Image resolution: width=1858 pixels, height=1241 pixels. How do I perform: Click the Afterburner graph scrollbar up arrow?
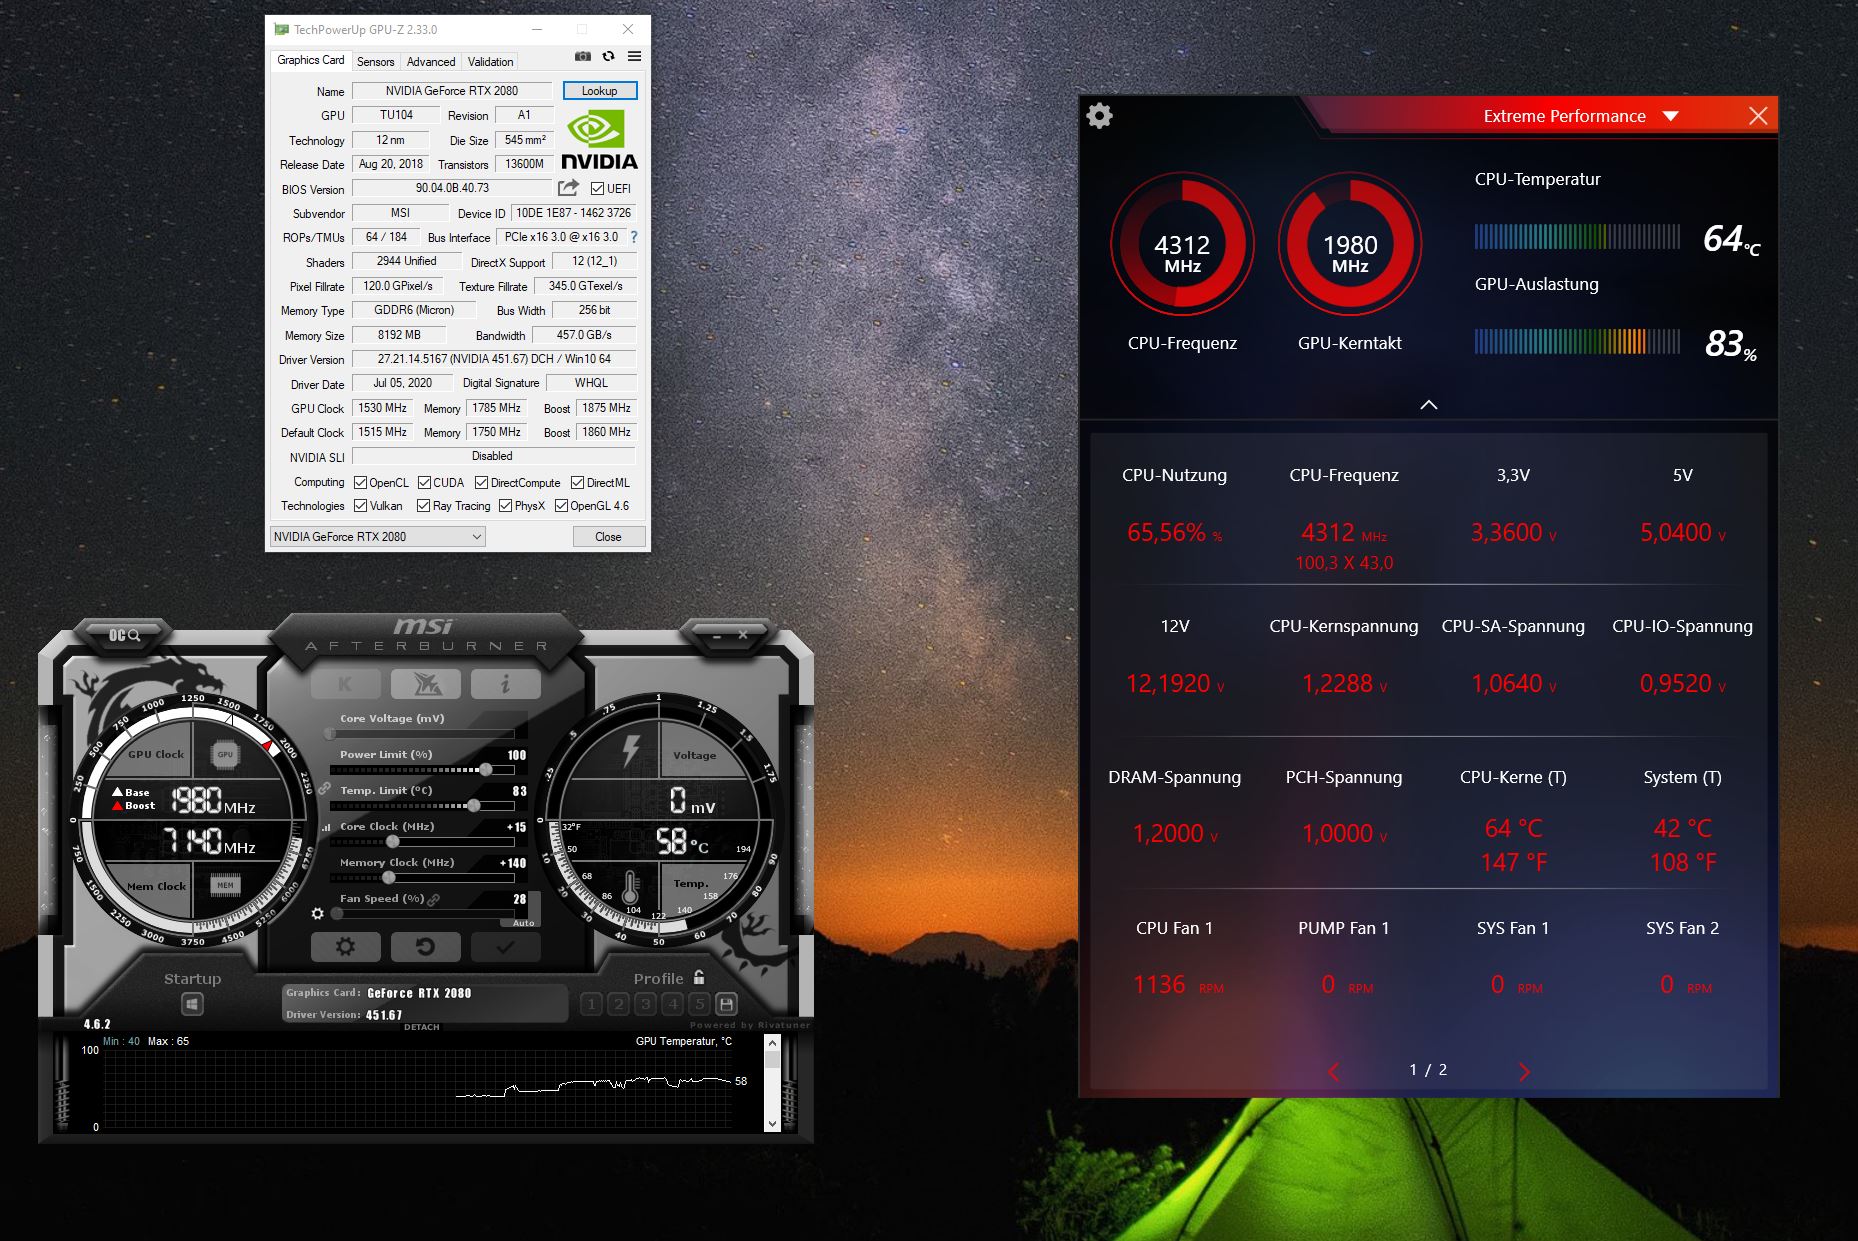[772, 1043]
